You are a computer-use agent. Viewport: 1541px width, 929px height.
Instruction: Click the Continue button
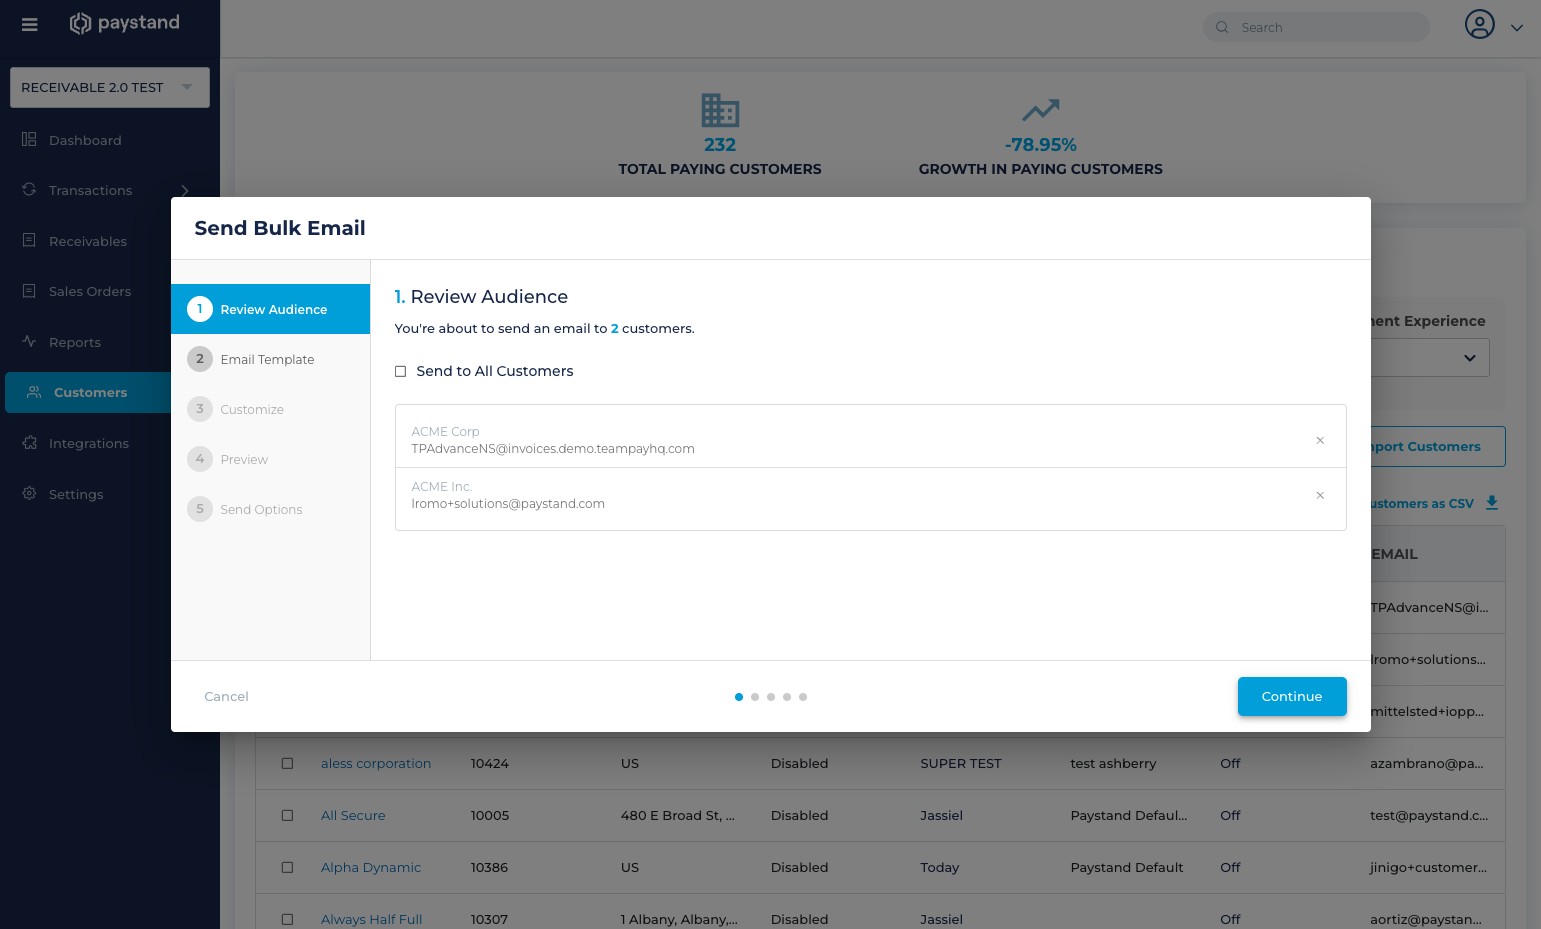(1292, 696)
